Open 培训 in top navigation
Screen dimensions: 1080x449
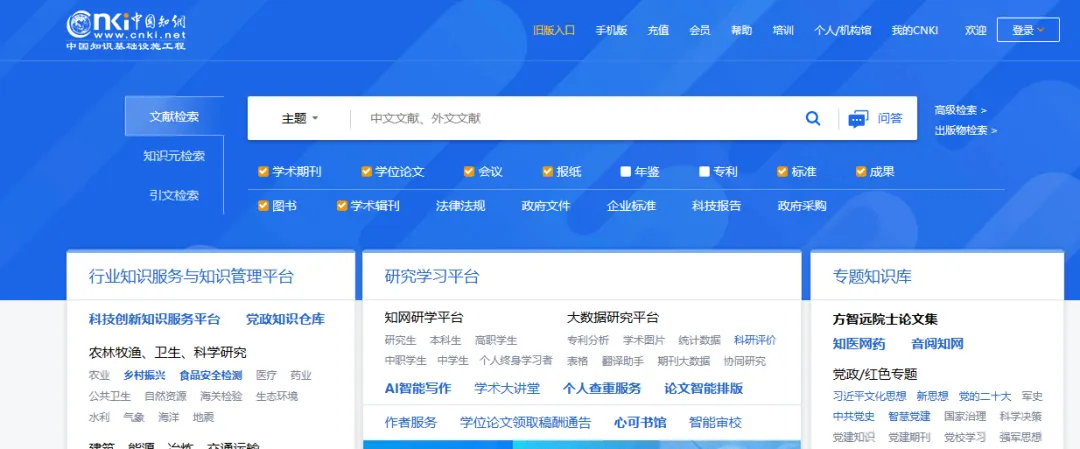point(783,30)
